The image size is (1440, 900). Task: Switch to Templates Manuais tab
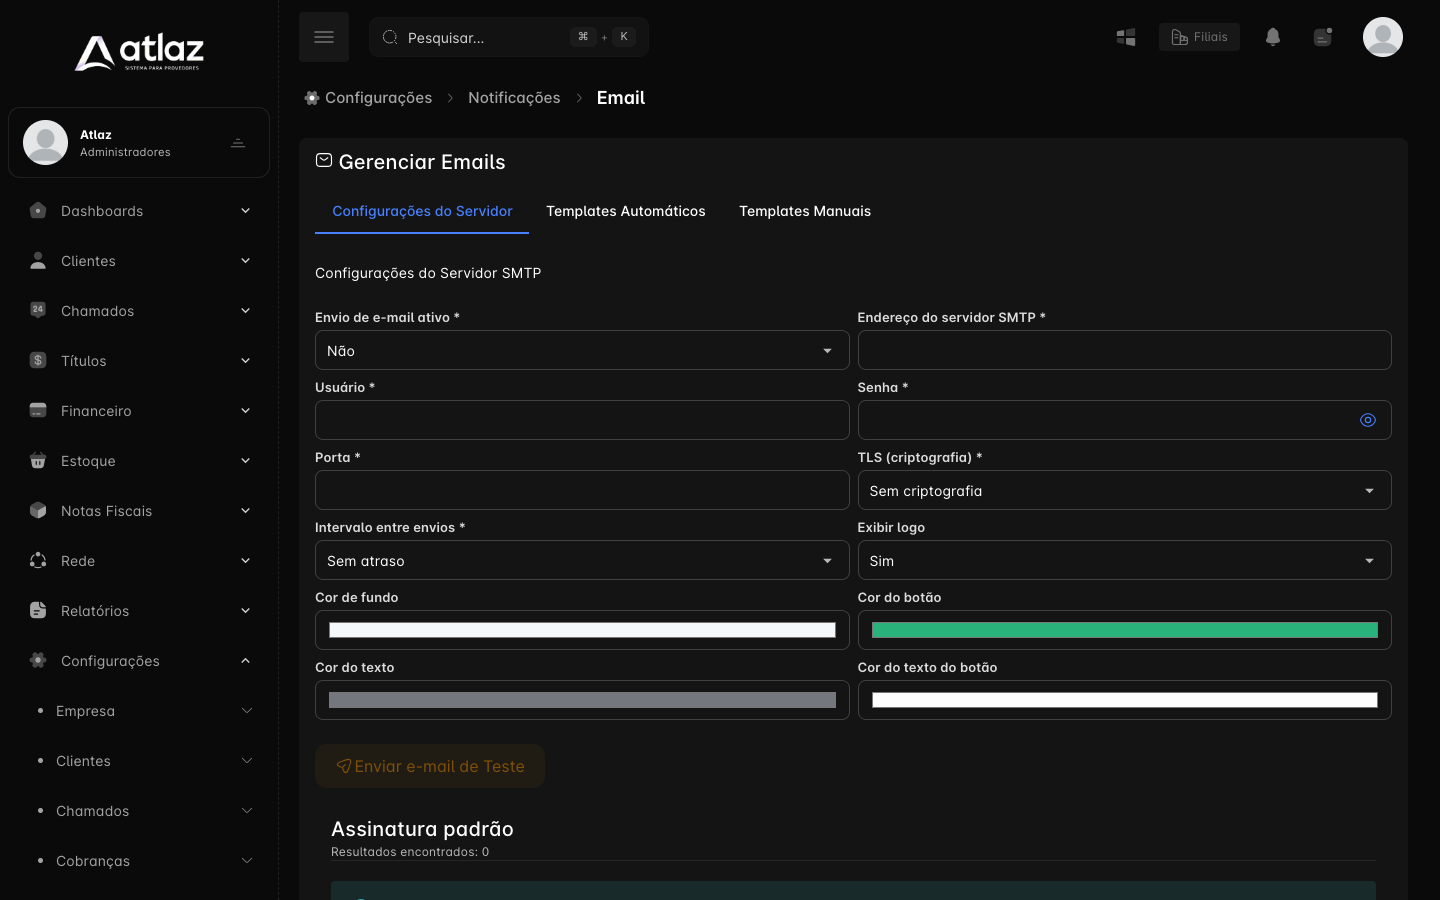(805, 211)
